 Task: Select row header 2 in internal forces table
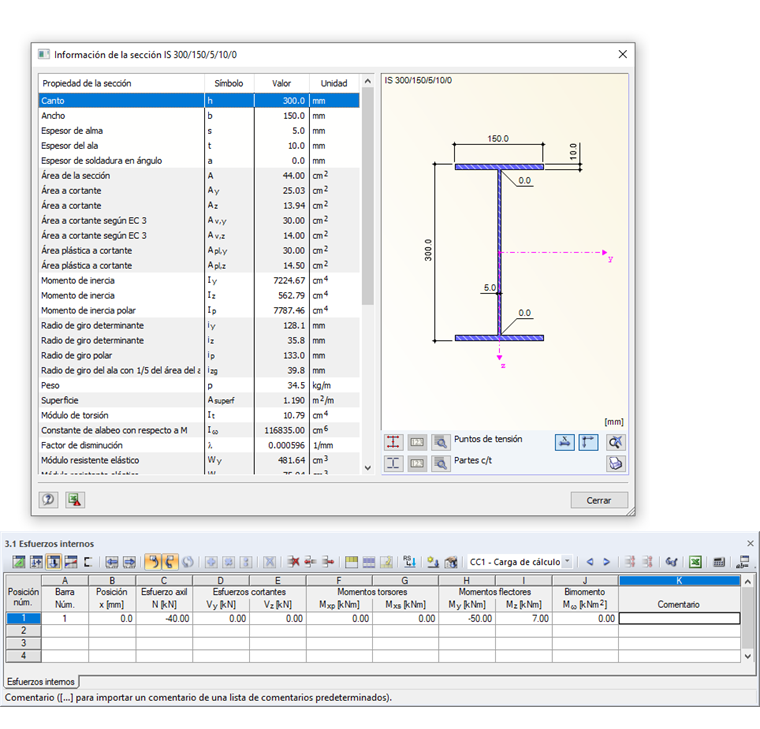pyautogui.click(x=23, y=631)
